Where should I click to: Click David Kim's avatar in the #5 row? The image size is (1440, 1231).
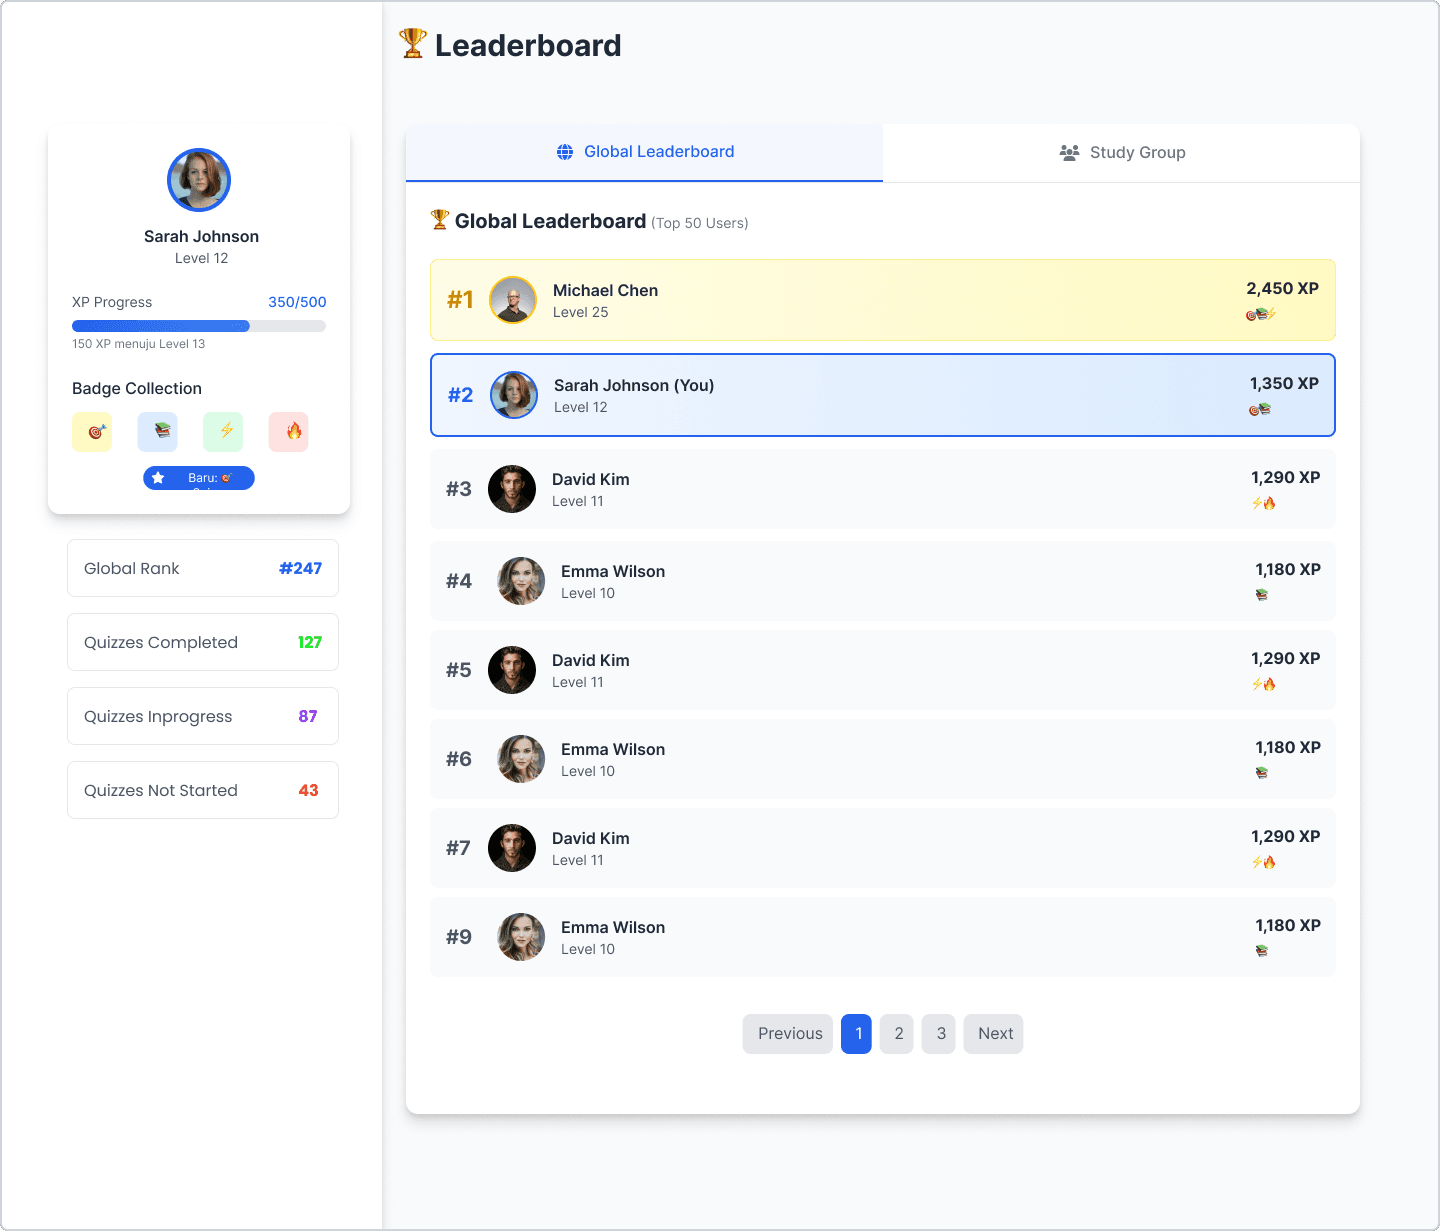pos(512,670)
